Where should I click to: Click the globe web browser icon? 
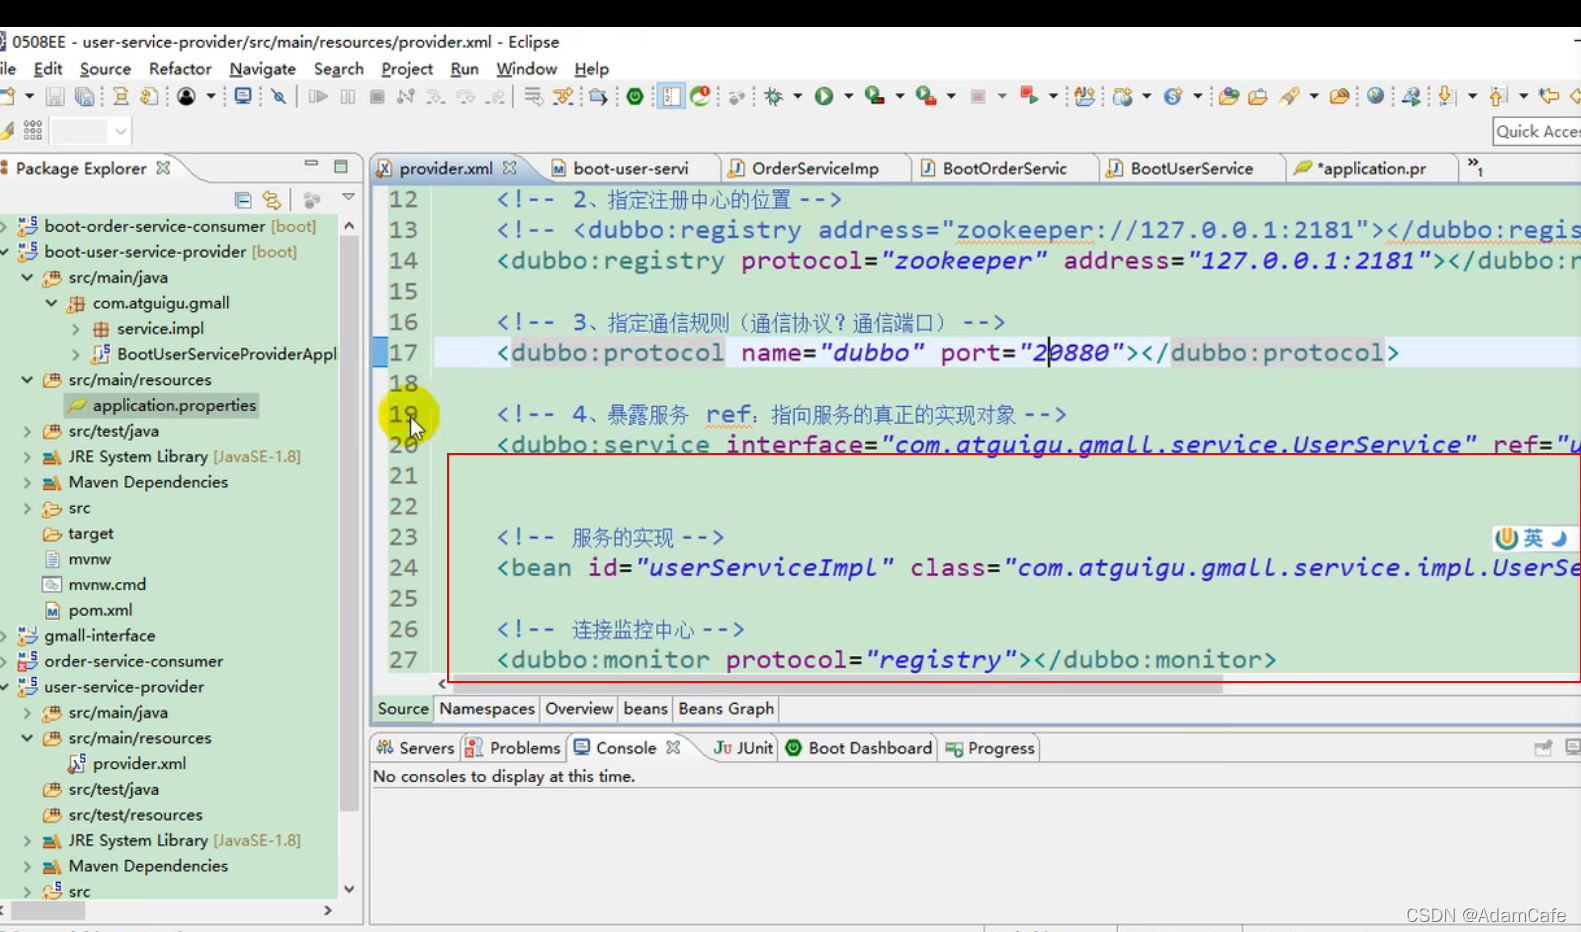[1375, 96]
